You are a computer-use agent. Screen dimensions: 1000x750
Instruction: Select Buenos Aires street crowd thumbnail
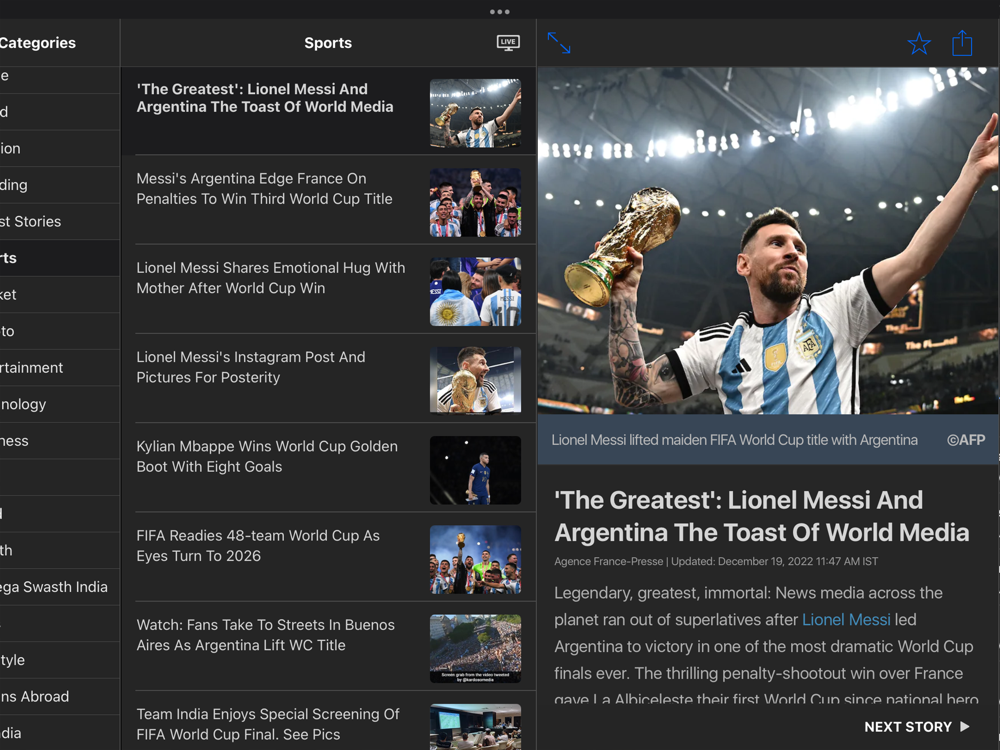(475, 649)
